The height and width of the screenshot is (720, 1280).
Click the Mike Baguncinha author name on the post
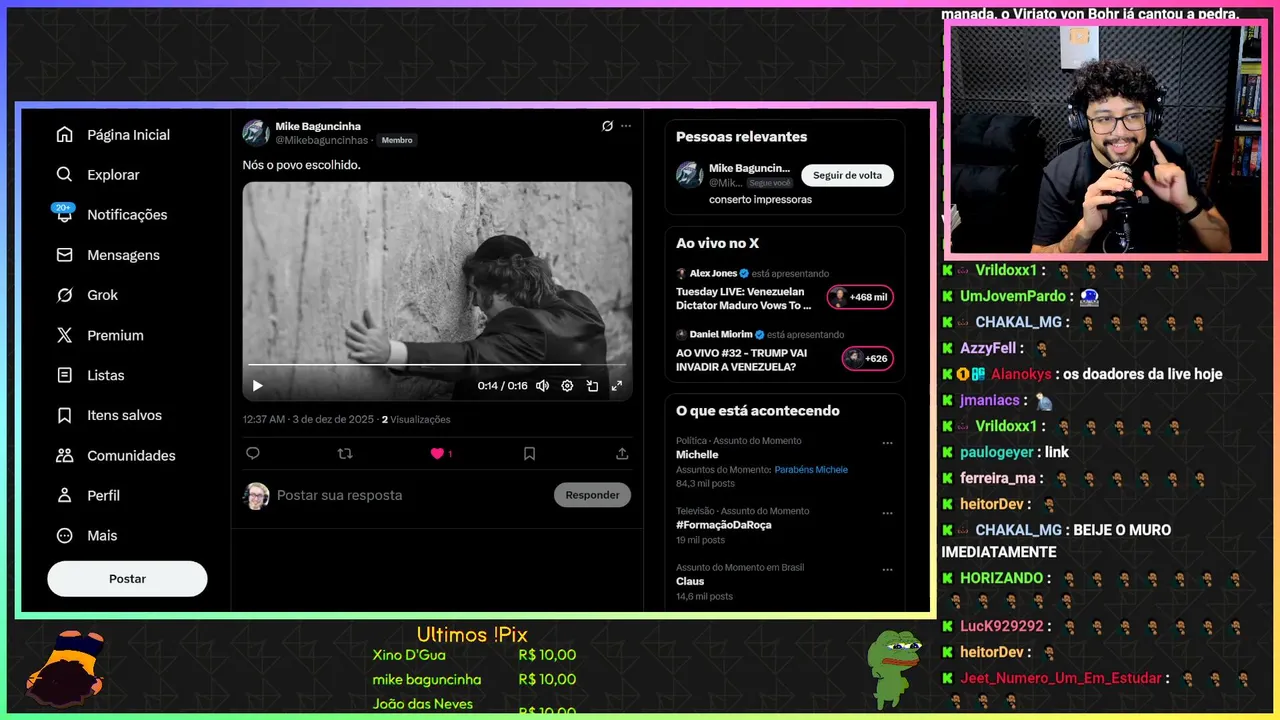318,127
